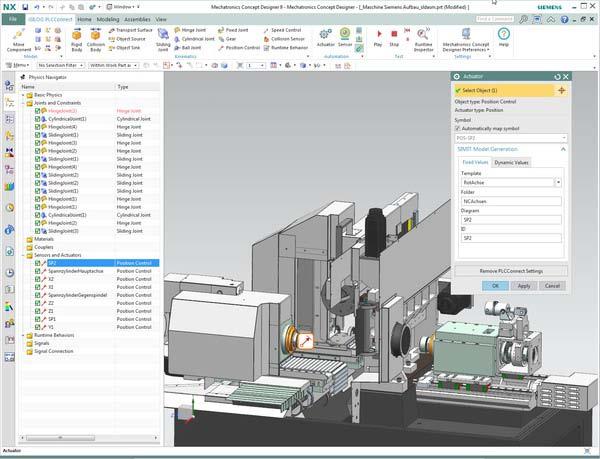600x459 pixels.
Task: Toggle checkbox for SP2 position control
Action: (x=38, y=263)
